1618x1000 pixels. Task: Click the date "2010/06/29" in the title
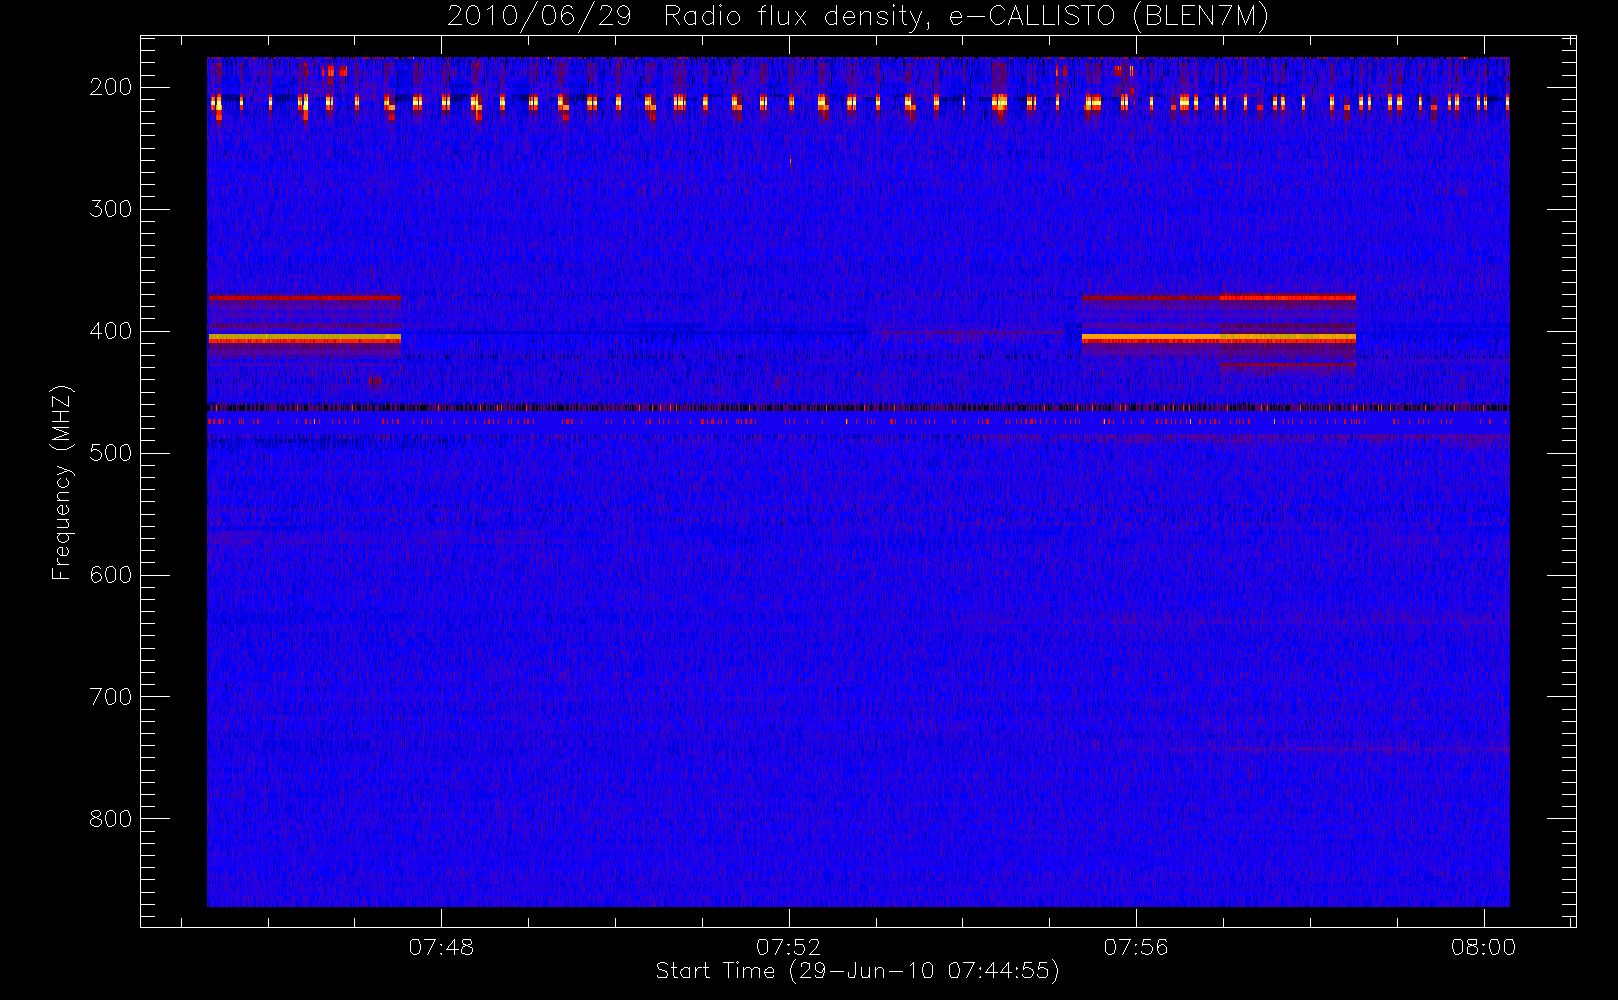[539, 17]
